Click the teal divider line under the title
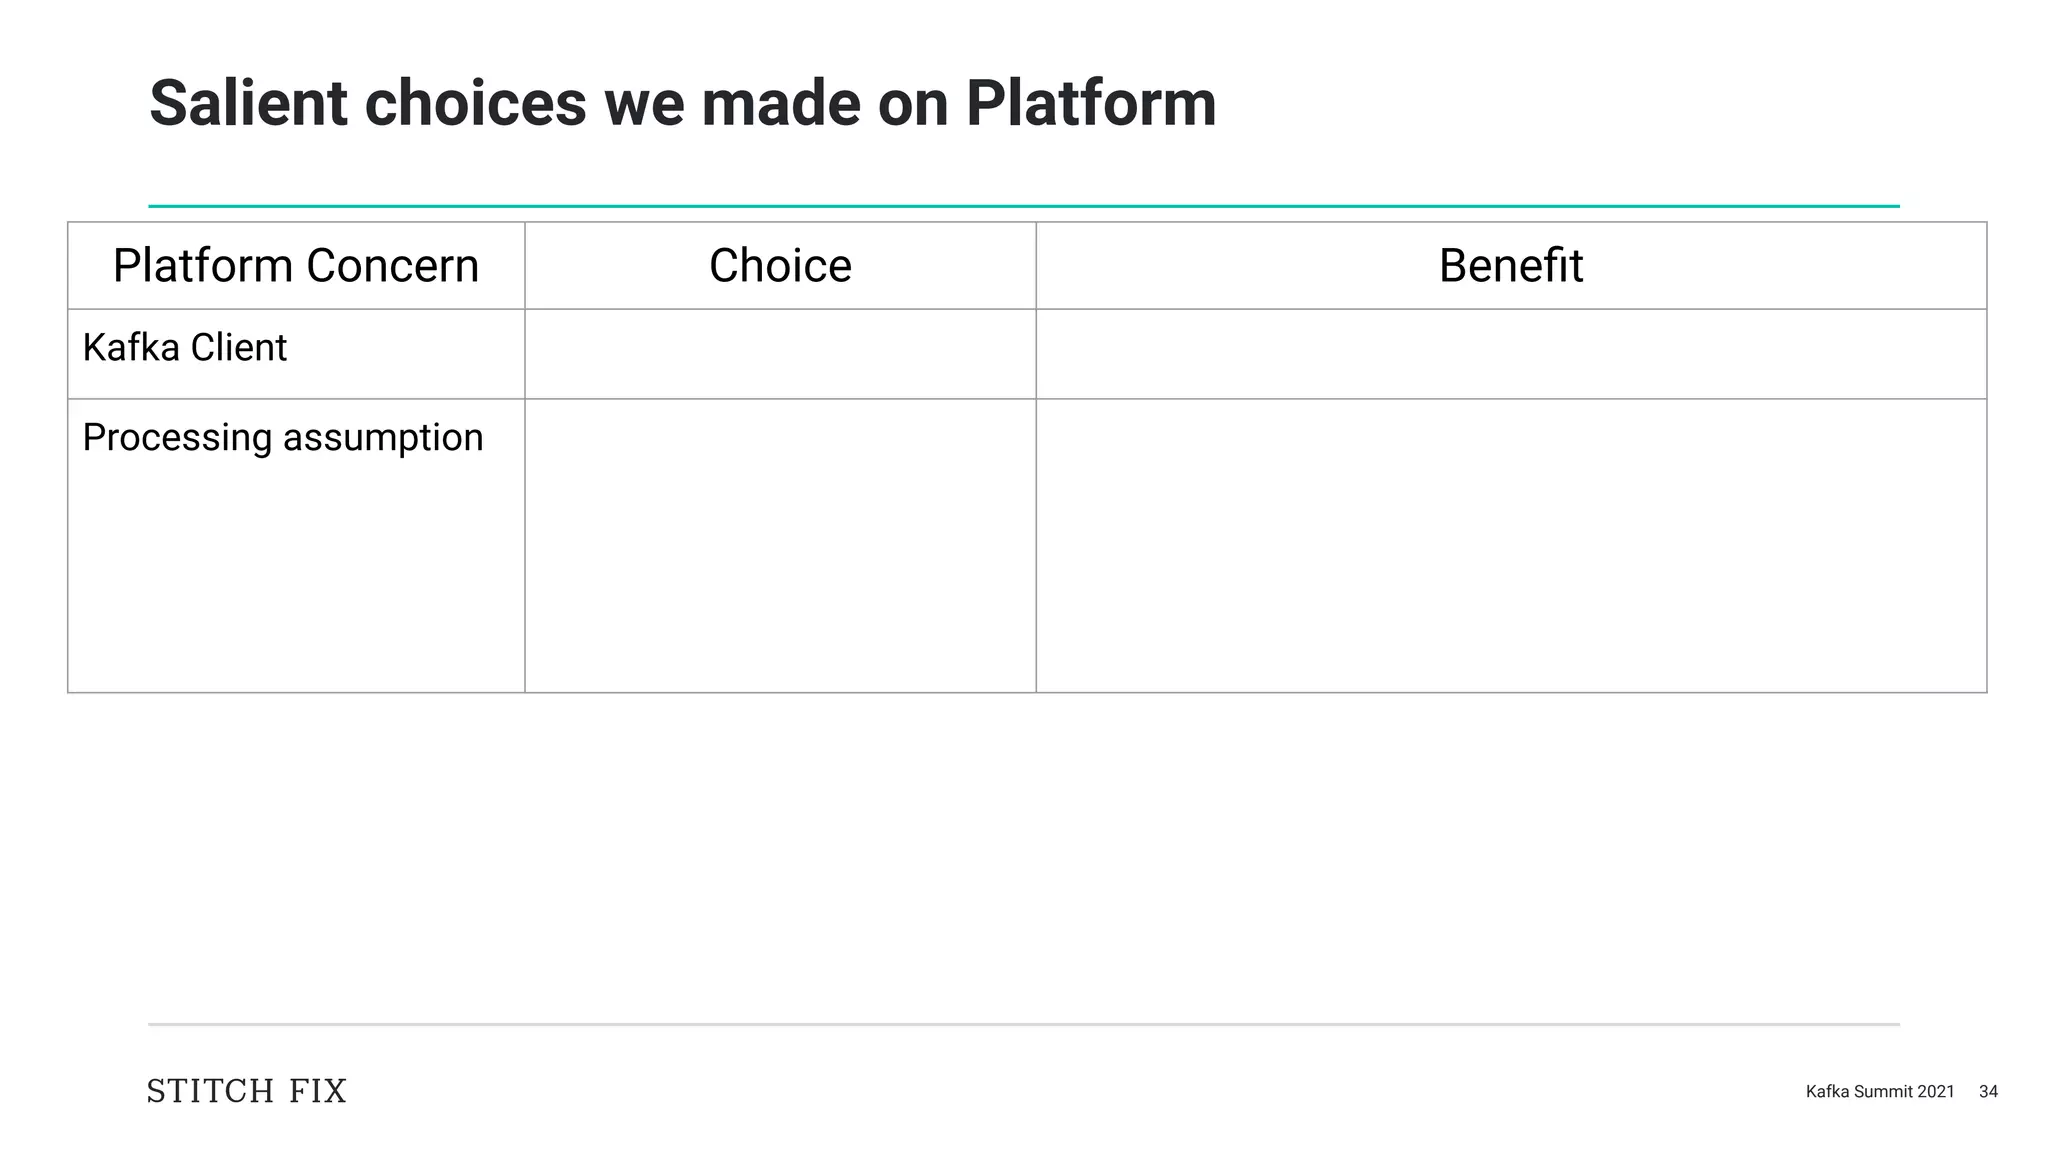Viewport: 2048px width, 1153px height. tap(1023, 206)
